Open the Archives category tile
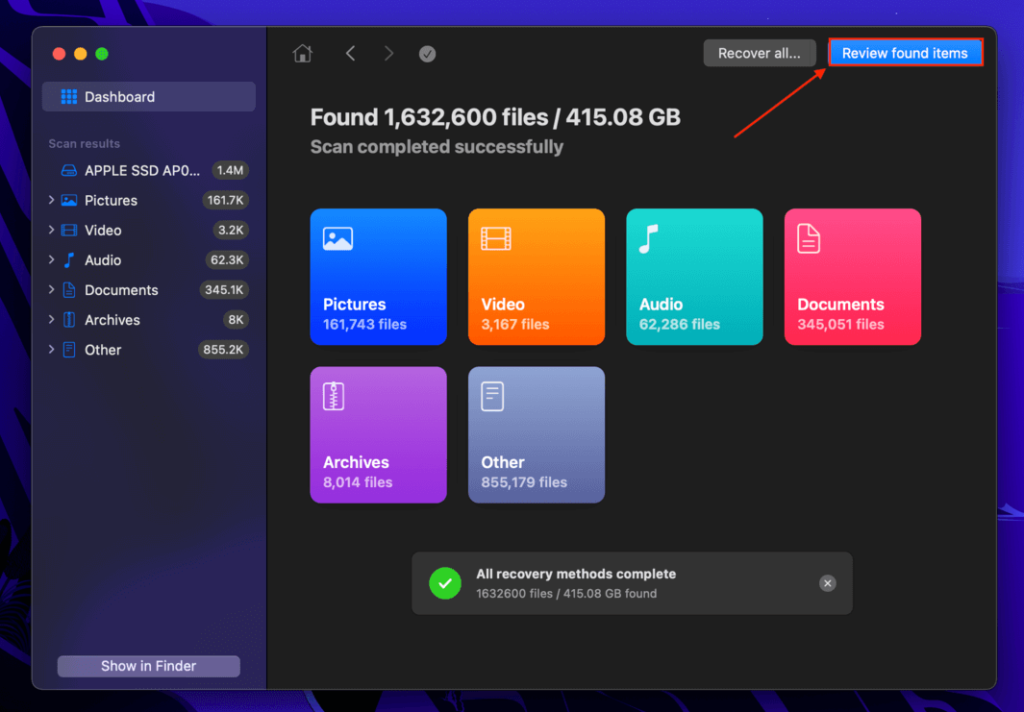 (378, 434)
